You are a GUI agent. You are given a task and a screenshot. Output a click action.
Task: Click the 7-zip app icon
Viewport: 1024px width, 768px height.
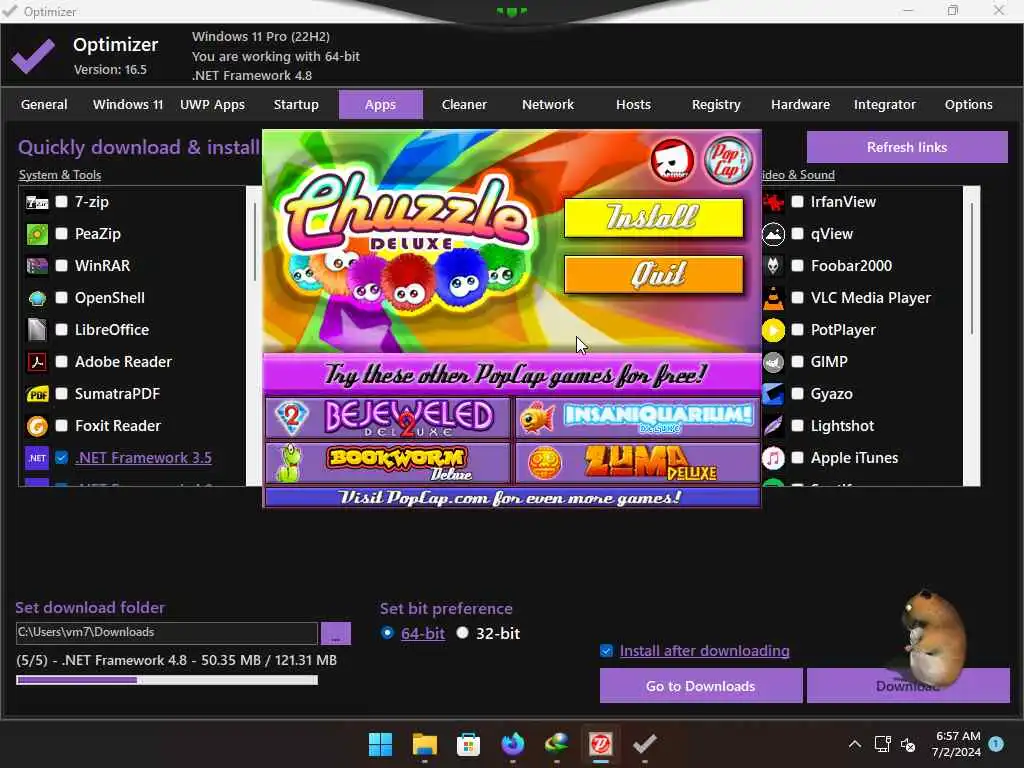coord(37,202)
